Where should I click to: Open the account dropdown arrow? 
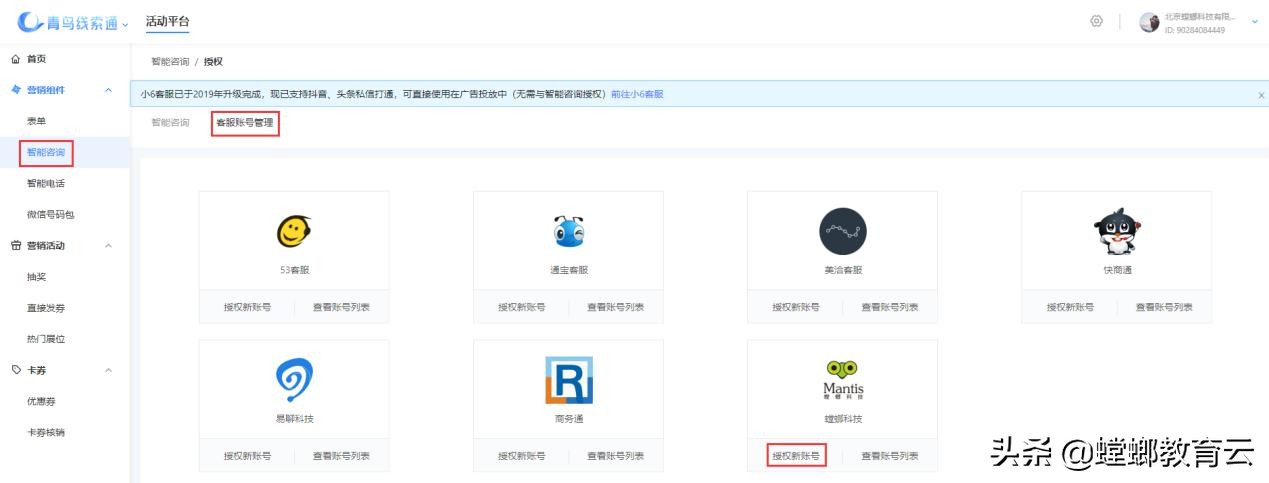tap(1254, 21)
